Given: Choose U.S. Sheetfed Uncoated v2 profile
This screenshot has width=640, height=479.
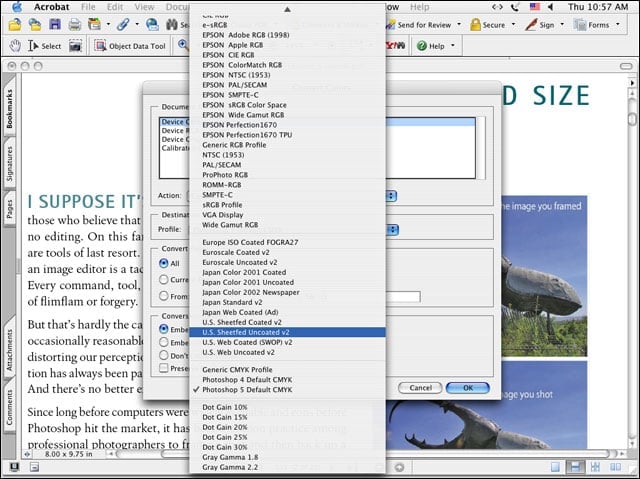Looking at the screenshot, I should coord(287,332).
